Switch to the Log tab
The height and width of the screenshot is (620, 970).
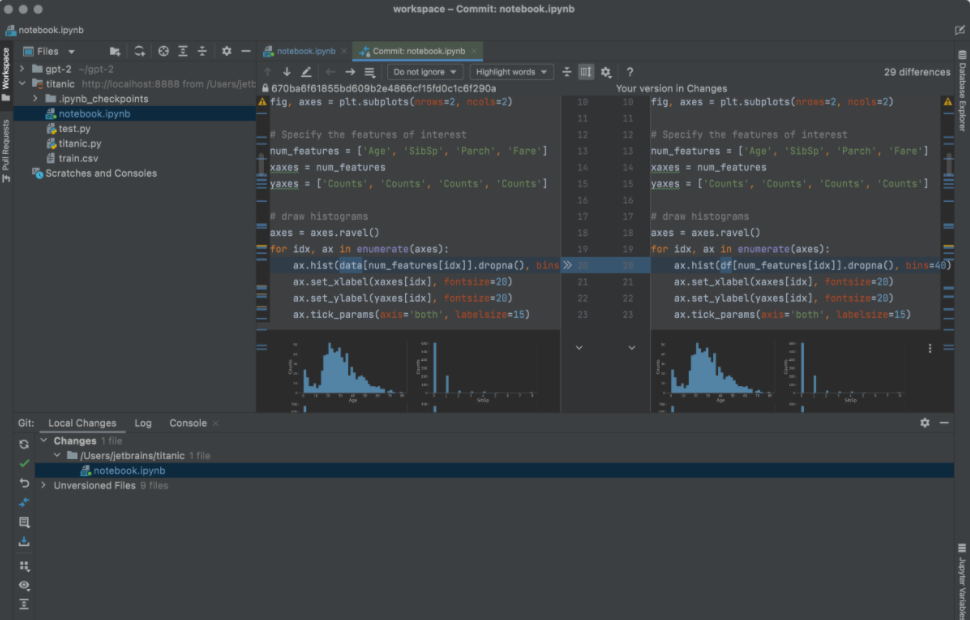pos(143,423)
